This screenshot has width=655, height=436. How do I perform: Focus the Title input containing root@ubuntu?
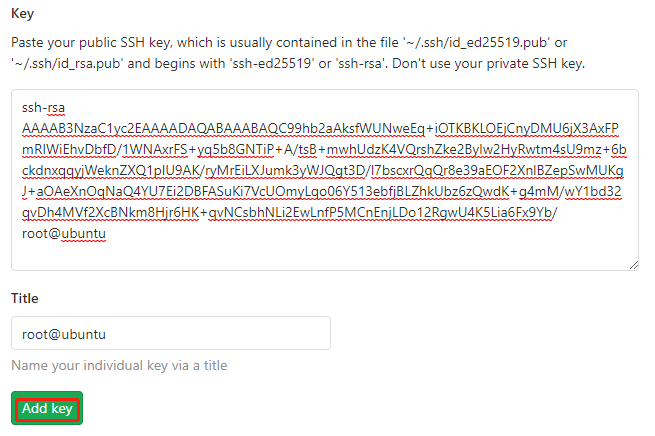coord(171,333)
